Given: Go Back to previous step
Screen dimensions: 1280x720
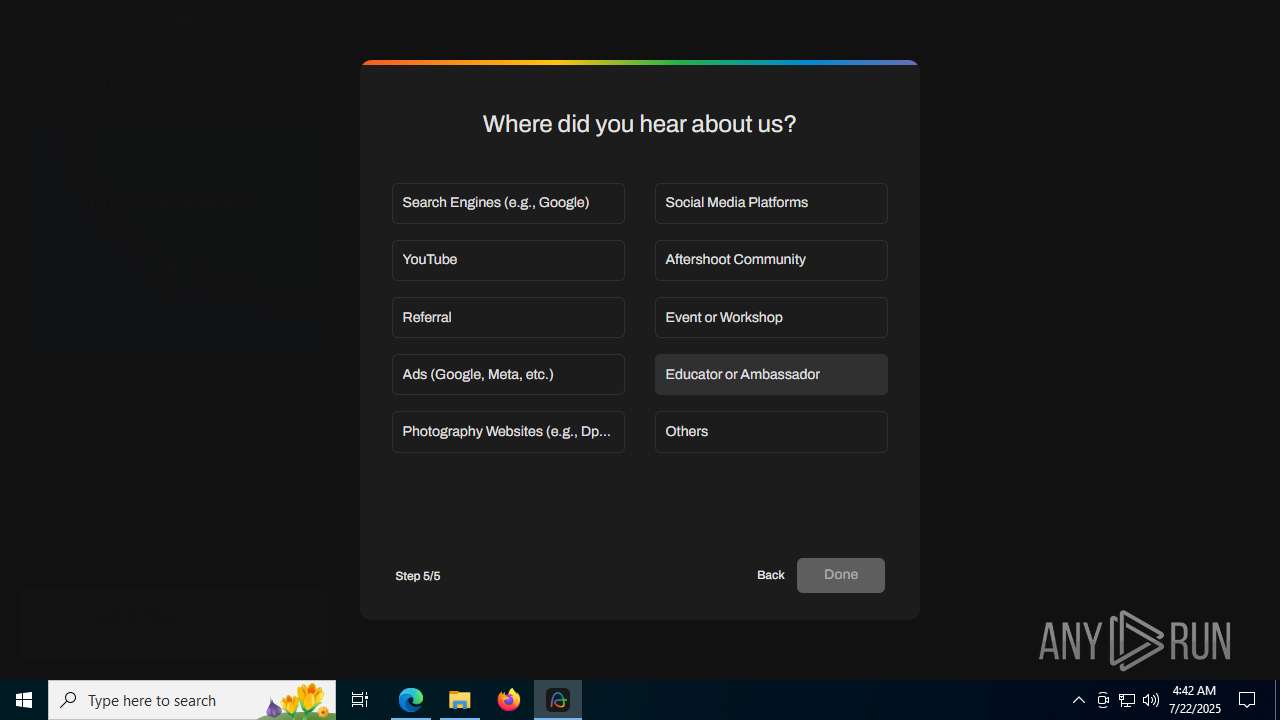Looking at the screenshot, I should pyautogui.click(x=771, y=575).
